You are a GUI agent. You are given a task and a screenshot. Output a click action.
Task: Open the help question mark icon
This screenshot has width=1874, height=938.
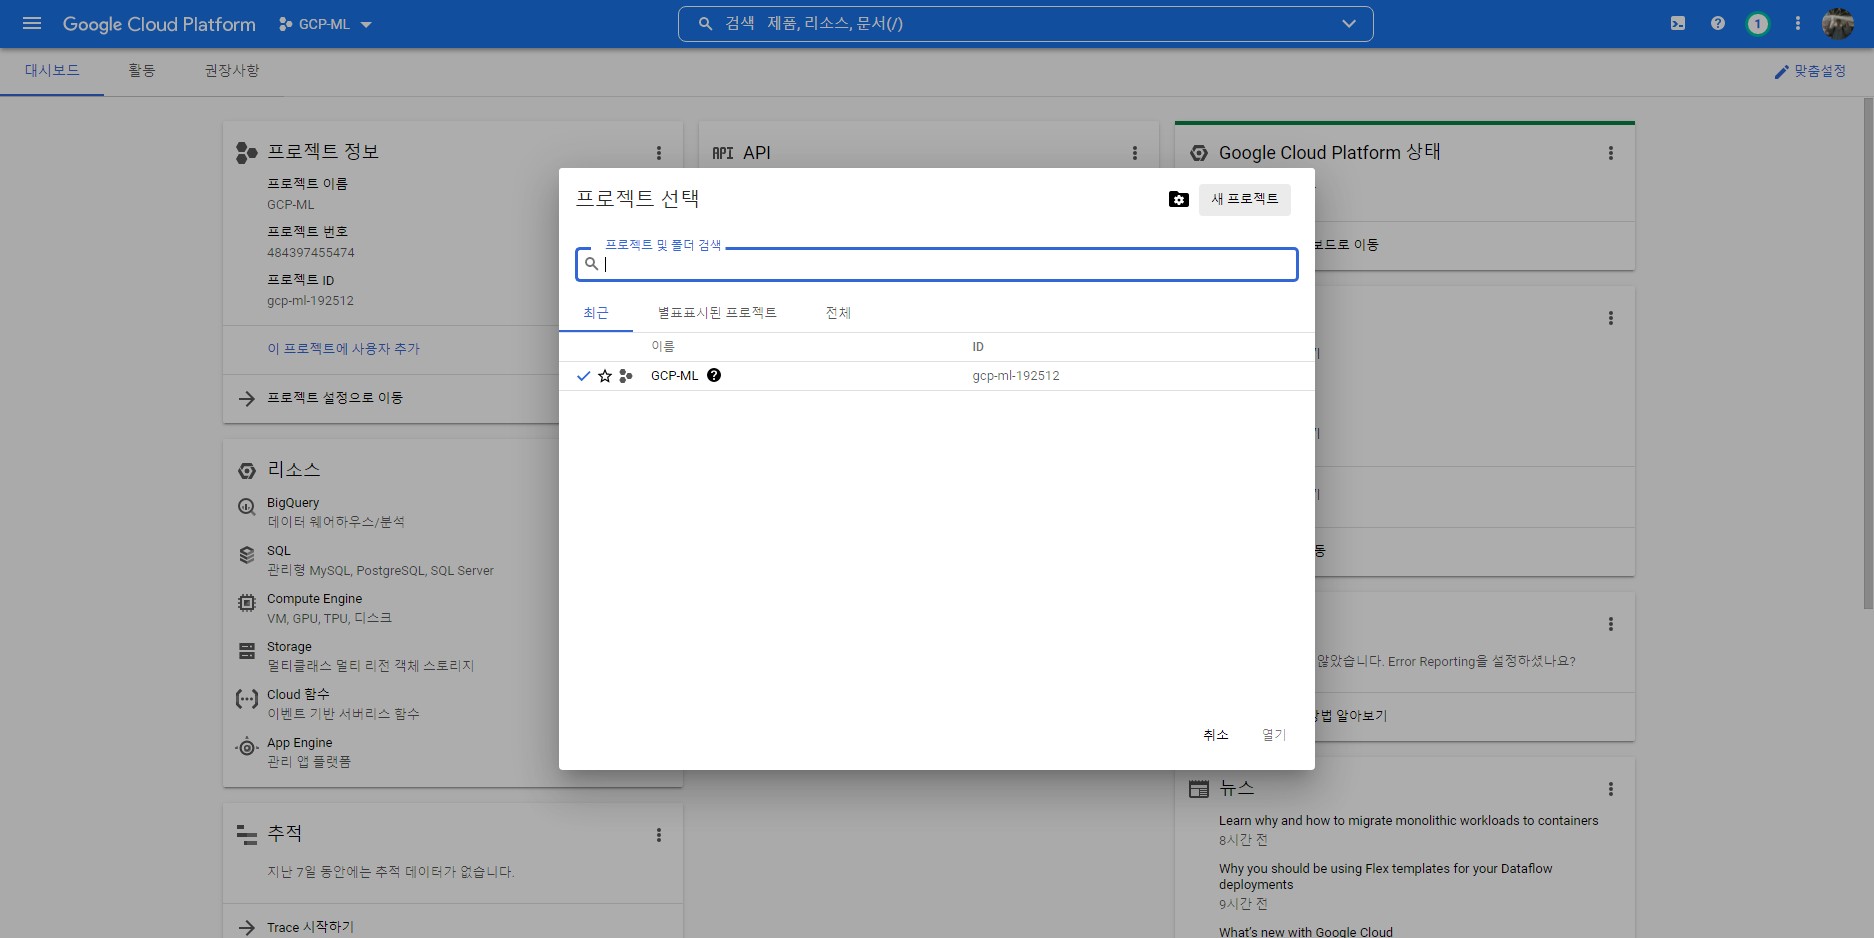(x=1718, y=23)
